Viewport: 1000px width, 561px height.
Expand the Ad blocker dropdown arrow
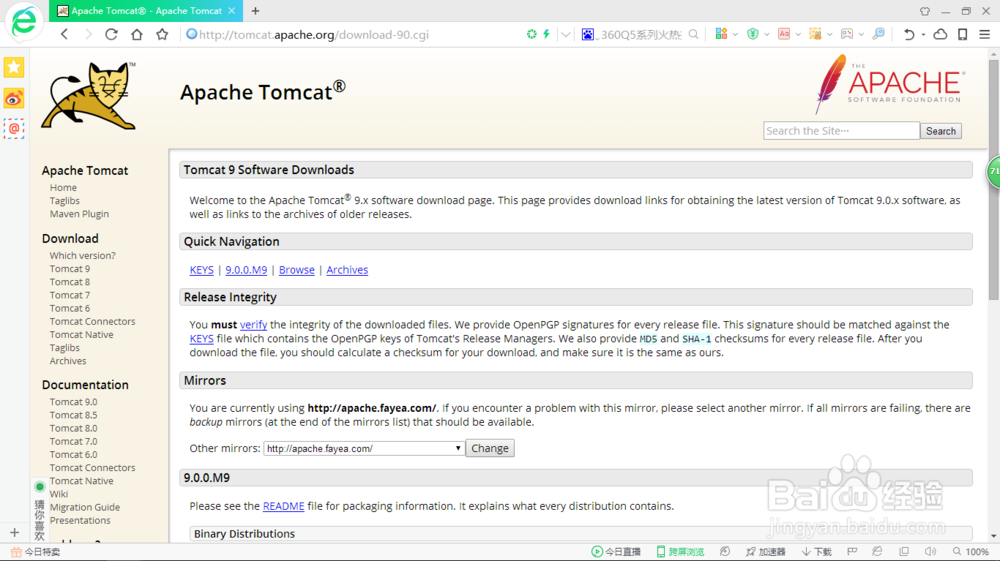pyautogui.click(x=798, y=35)
